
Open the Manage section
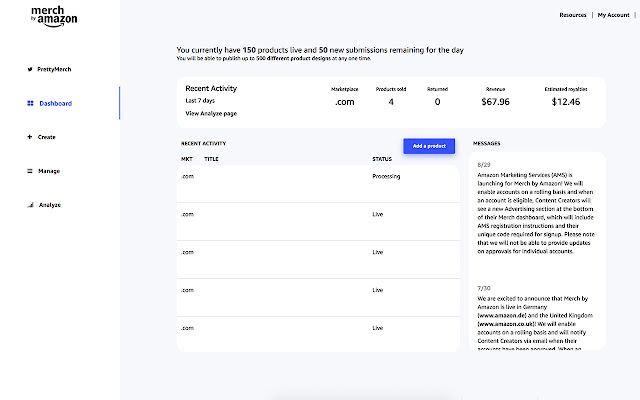49,171
